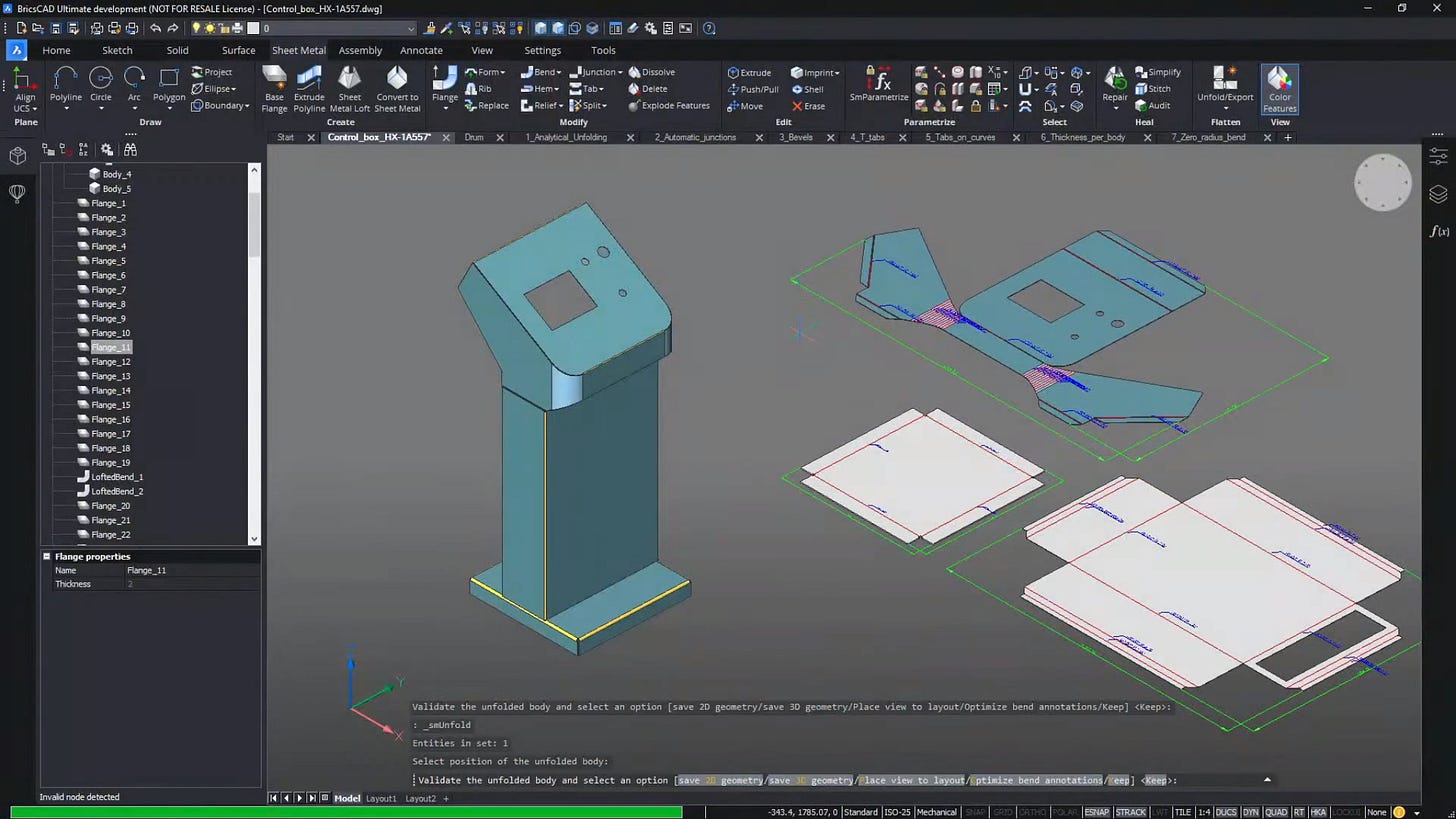Select the Push/Pull edit tool

click(x=752, y=89)
